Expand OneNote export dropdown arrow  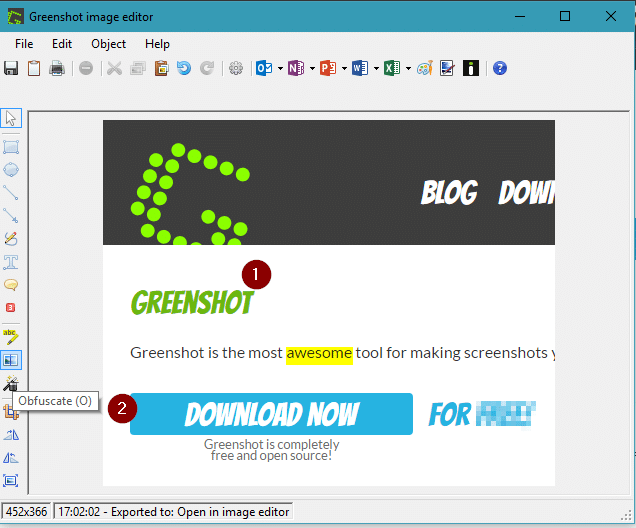pyautogui.click(x=312, y=68)
